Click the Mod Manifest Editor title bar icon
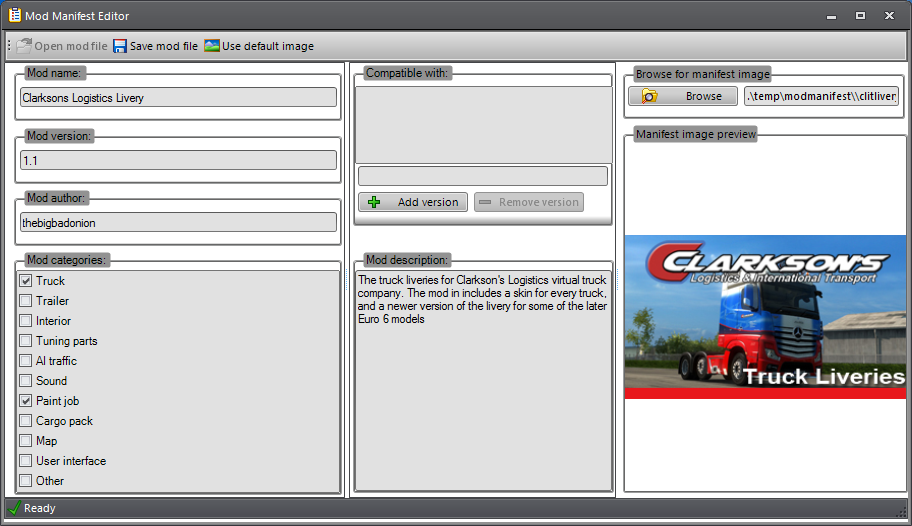The height and width of the screenshot is (526, 912). tap(15, 15)
